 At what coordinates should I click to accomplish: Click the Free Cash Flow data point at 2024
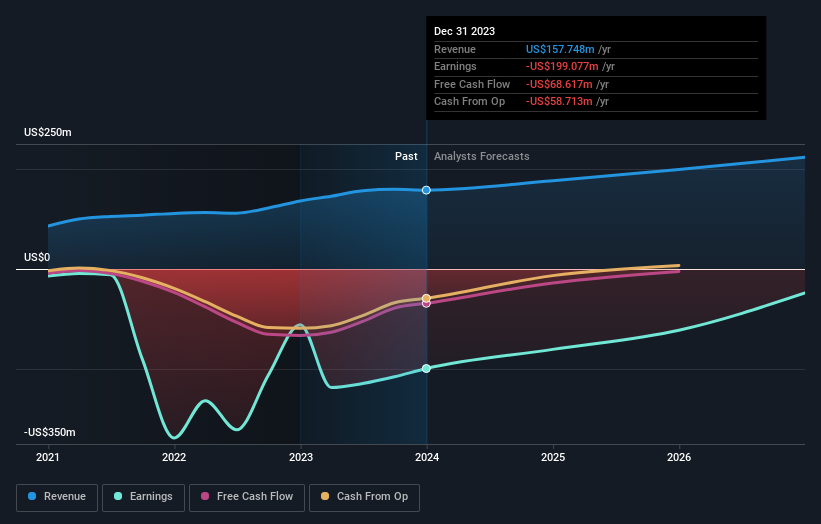coord(426,304)
